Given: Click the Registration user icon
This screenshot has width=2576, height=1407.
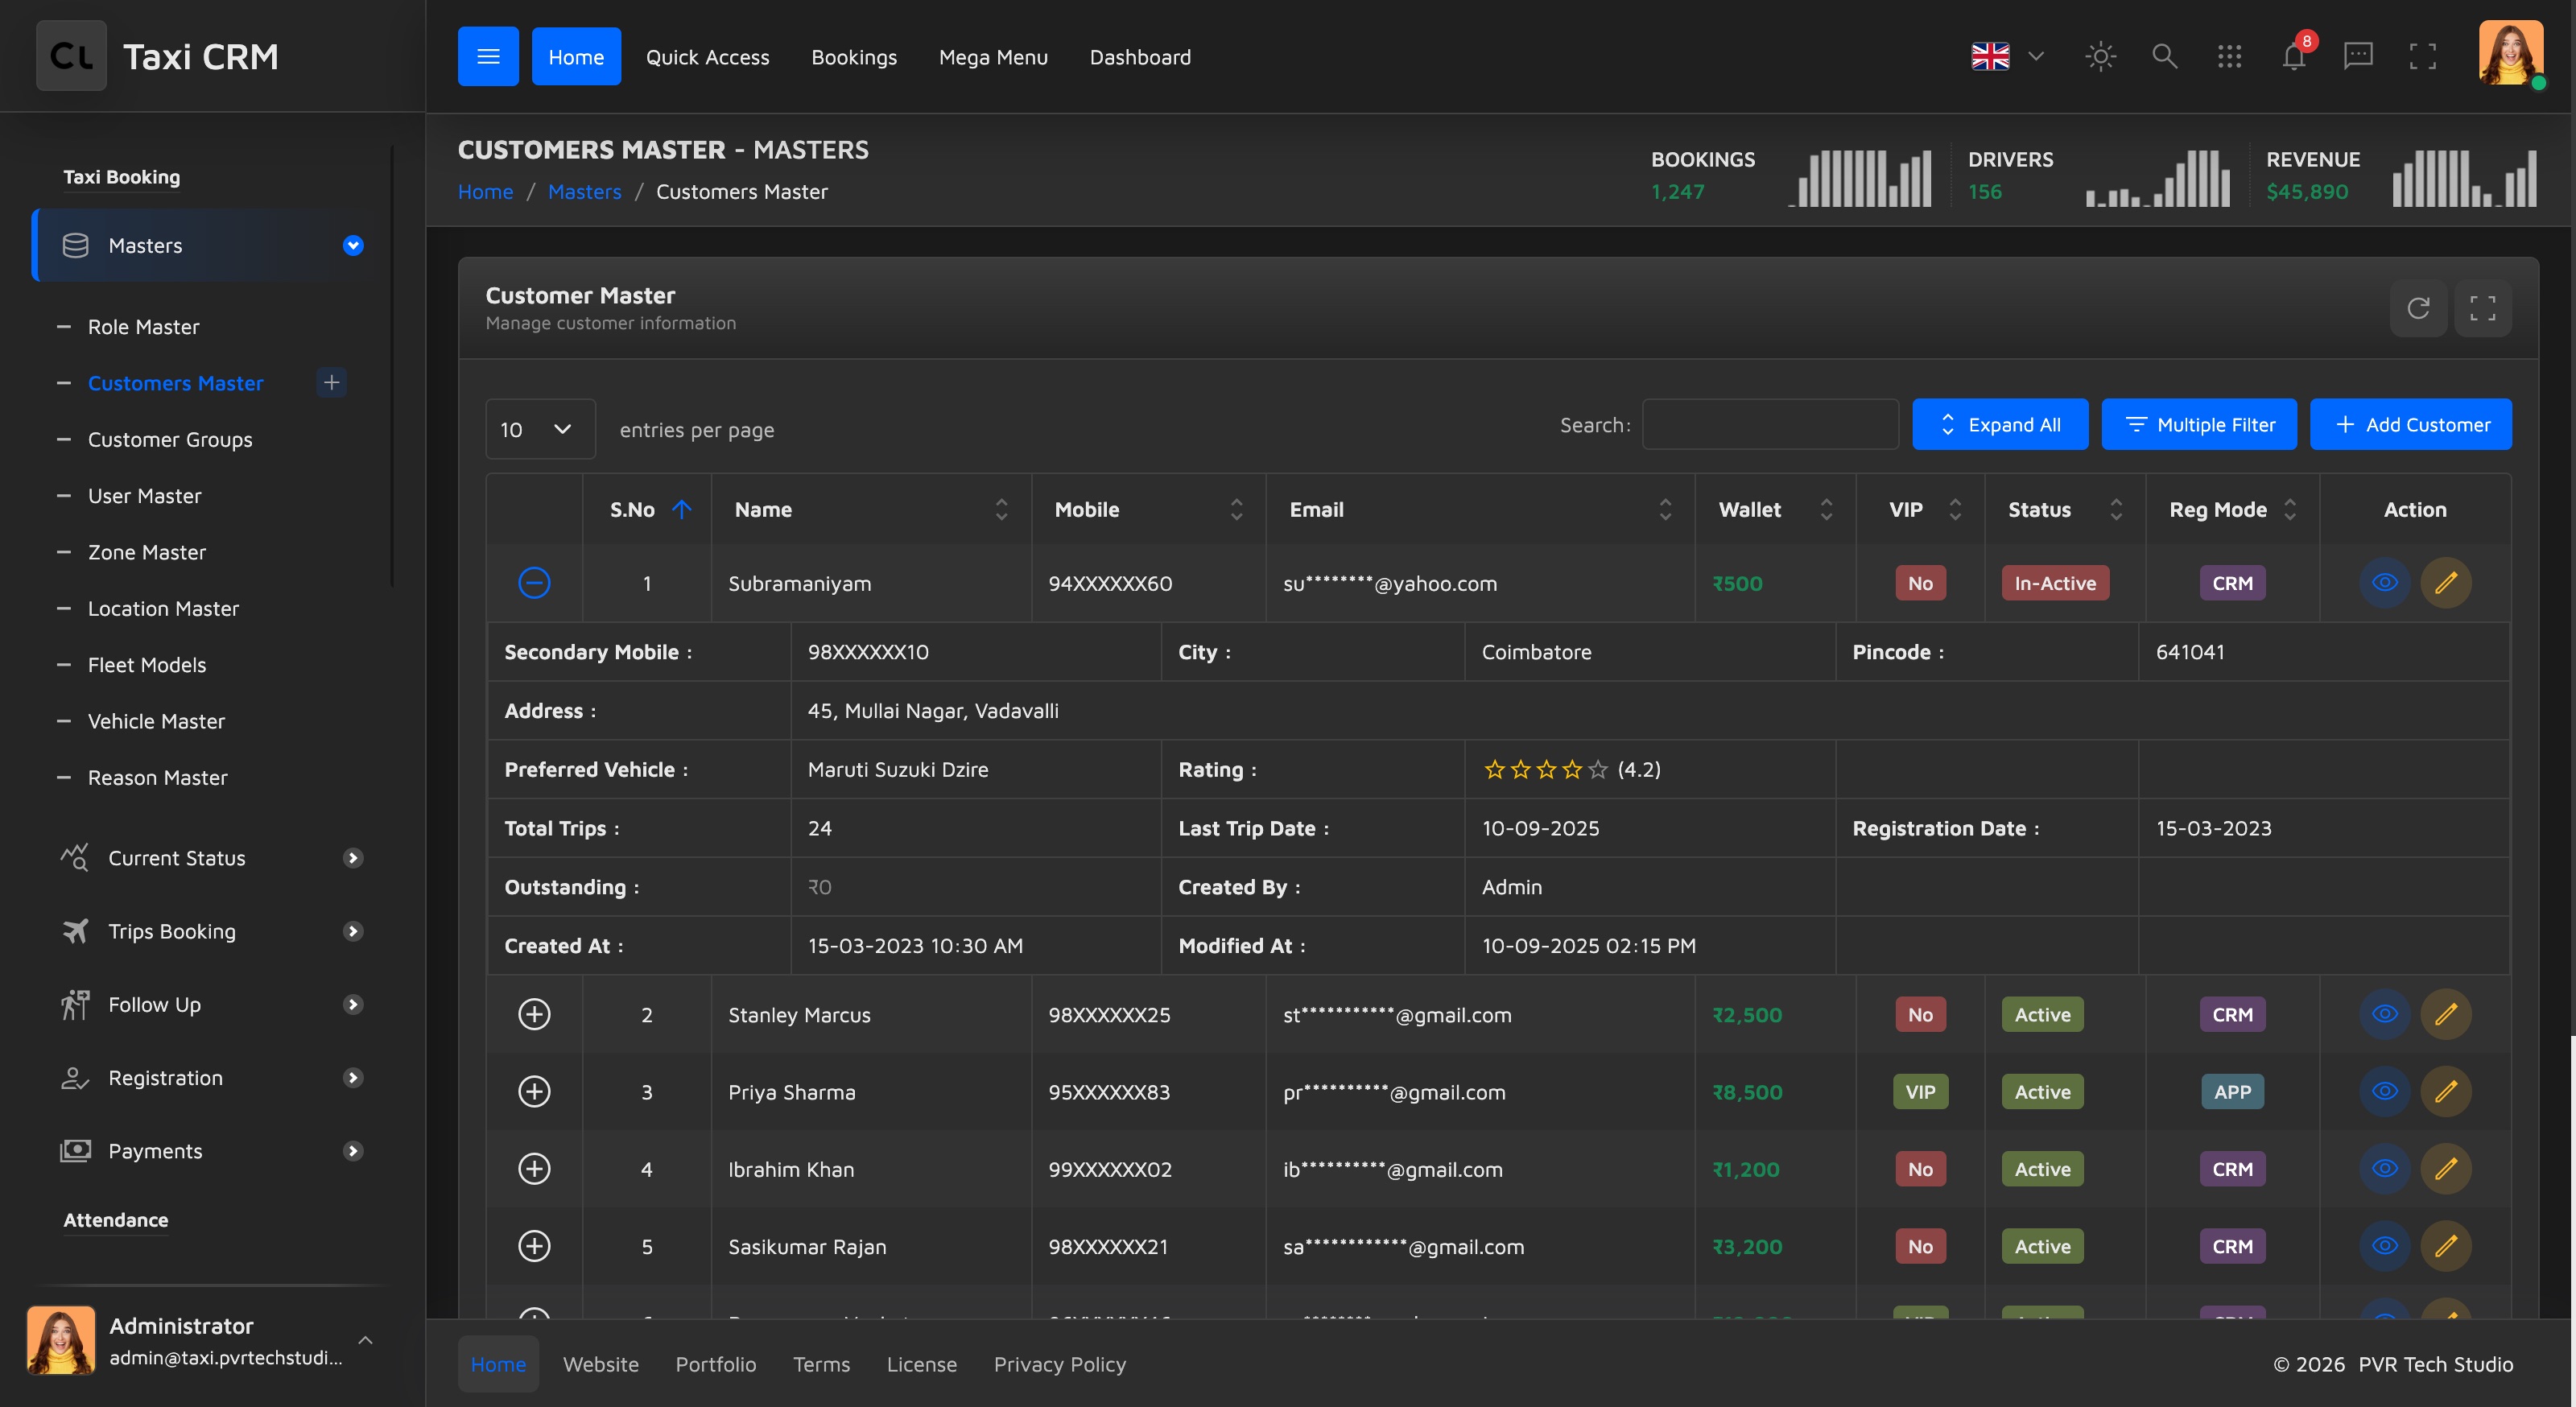Looking at the screenshot, I should 75,1078.
